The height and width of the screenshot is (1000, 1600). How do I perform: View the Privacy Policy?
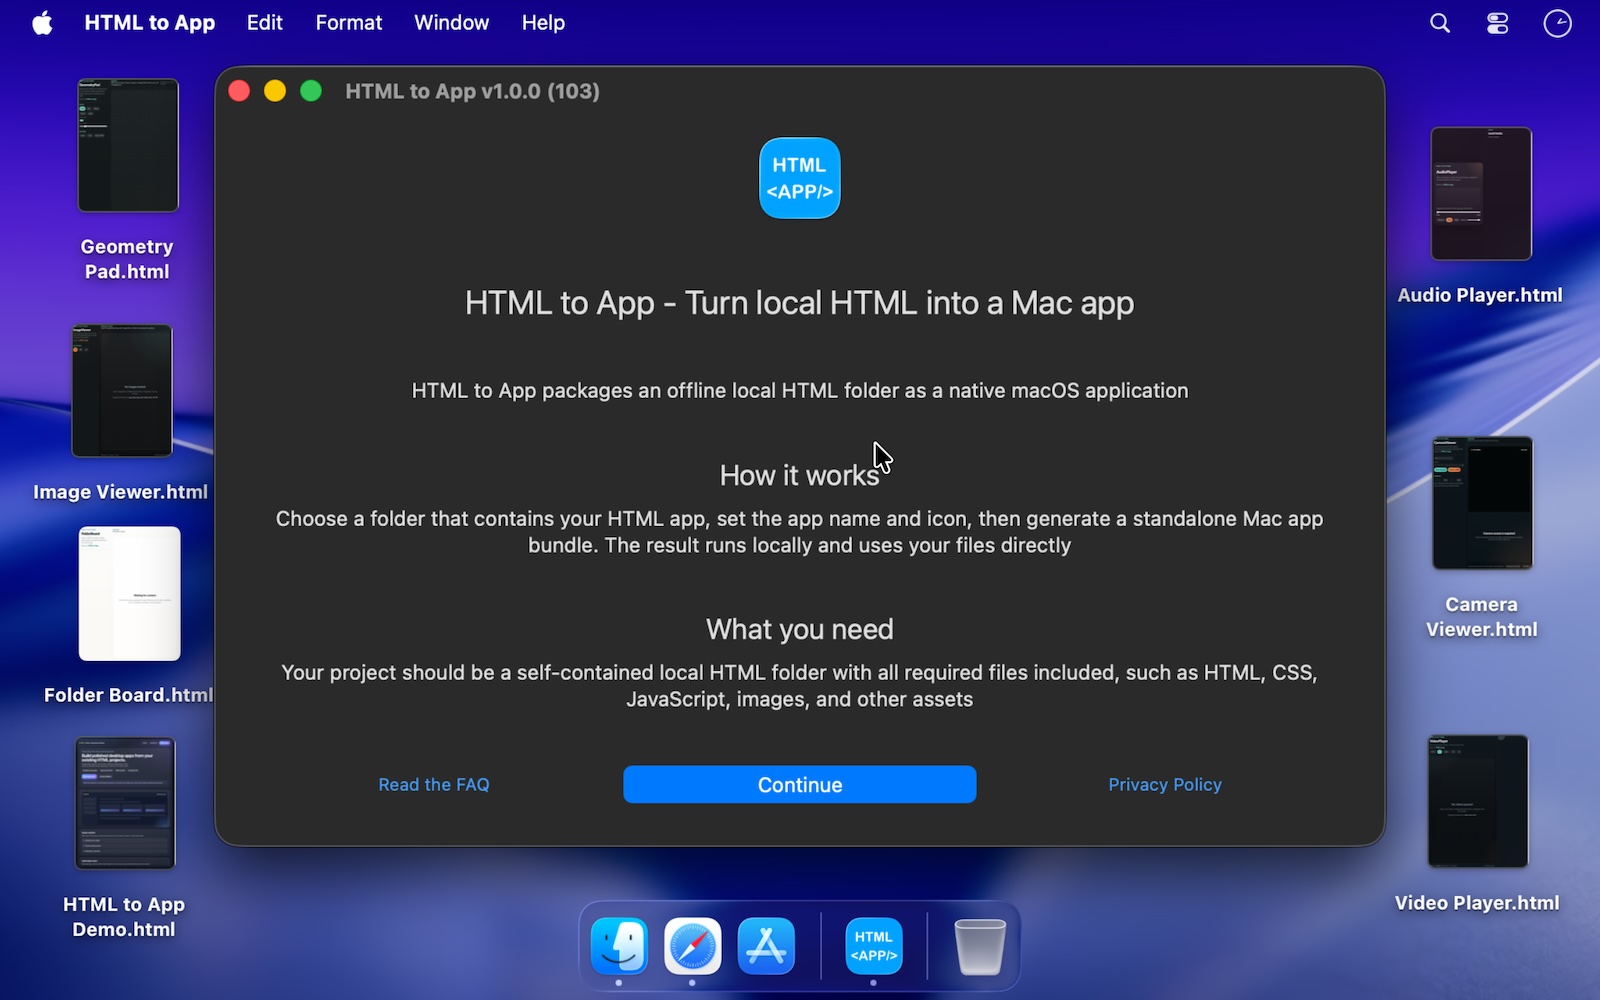(x=1164, y=784)
